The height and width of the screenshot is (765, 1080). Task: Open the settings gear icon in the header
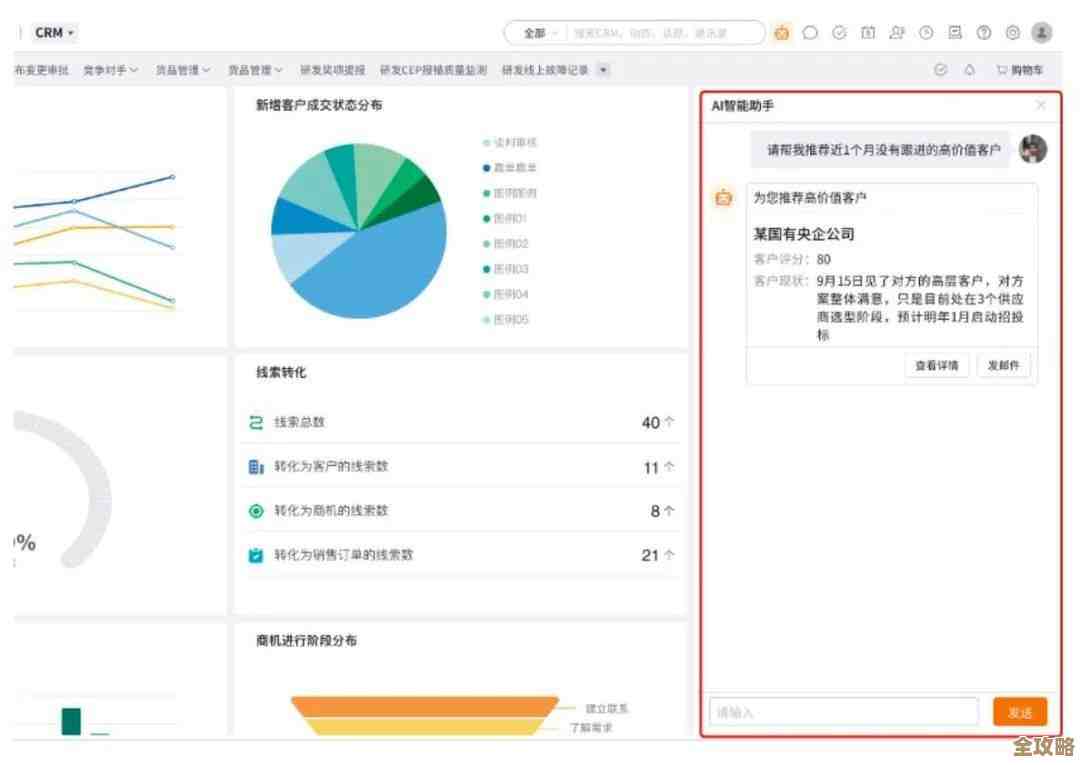1014,32
